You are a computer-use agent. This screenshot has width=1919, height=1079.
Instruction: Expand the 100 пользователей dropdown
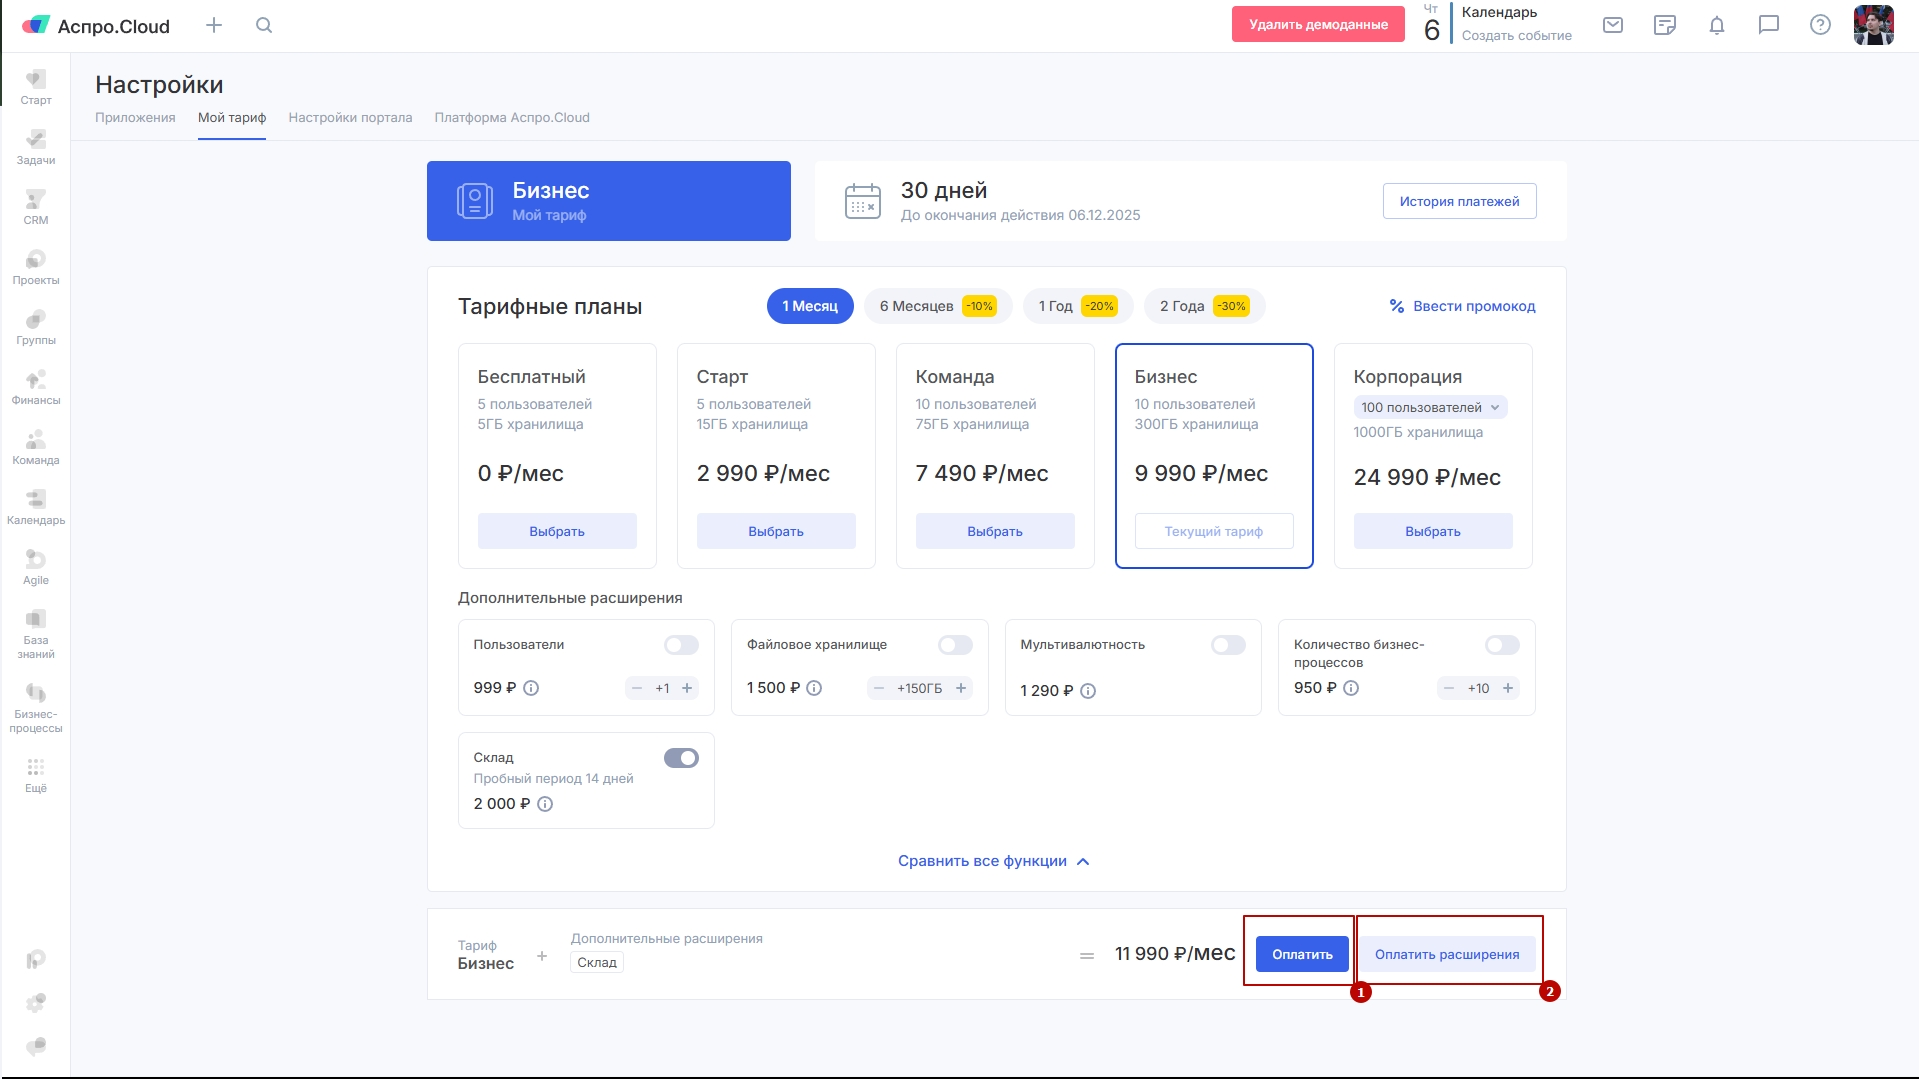[x=1430, y=408]
